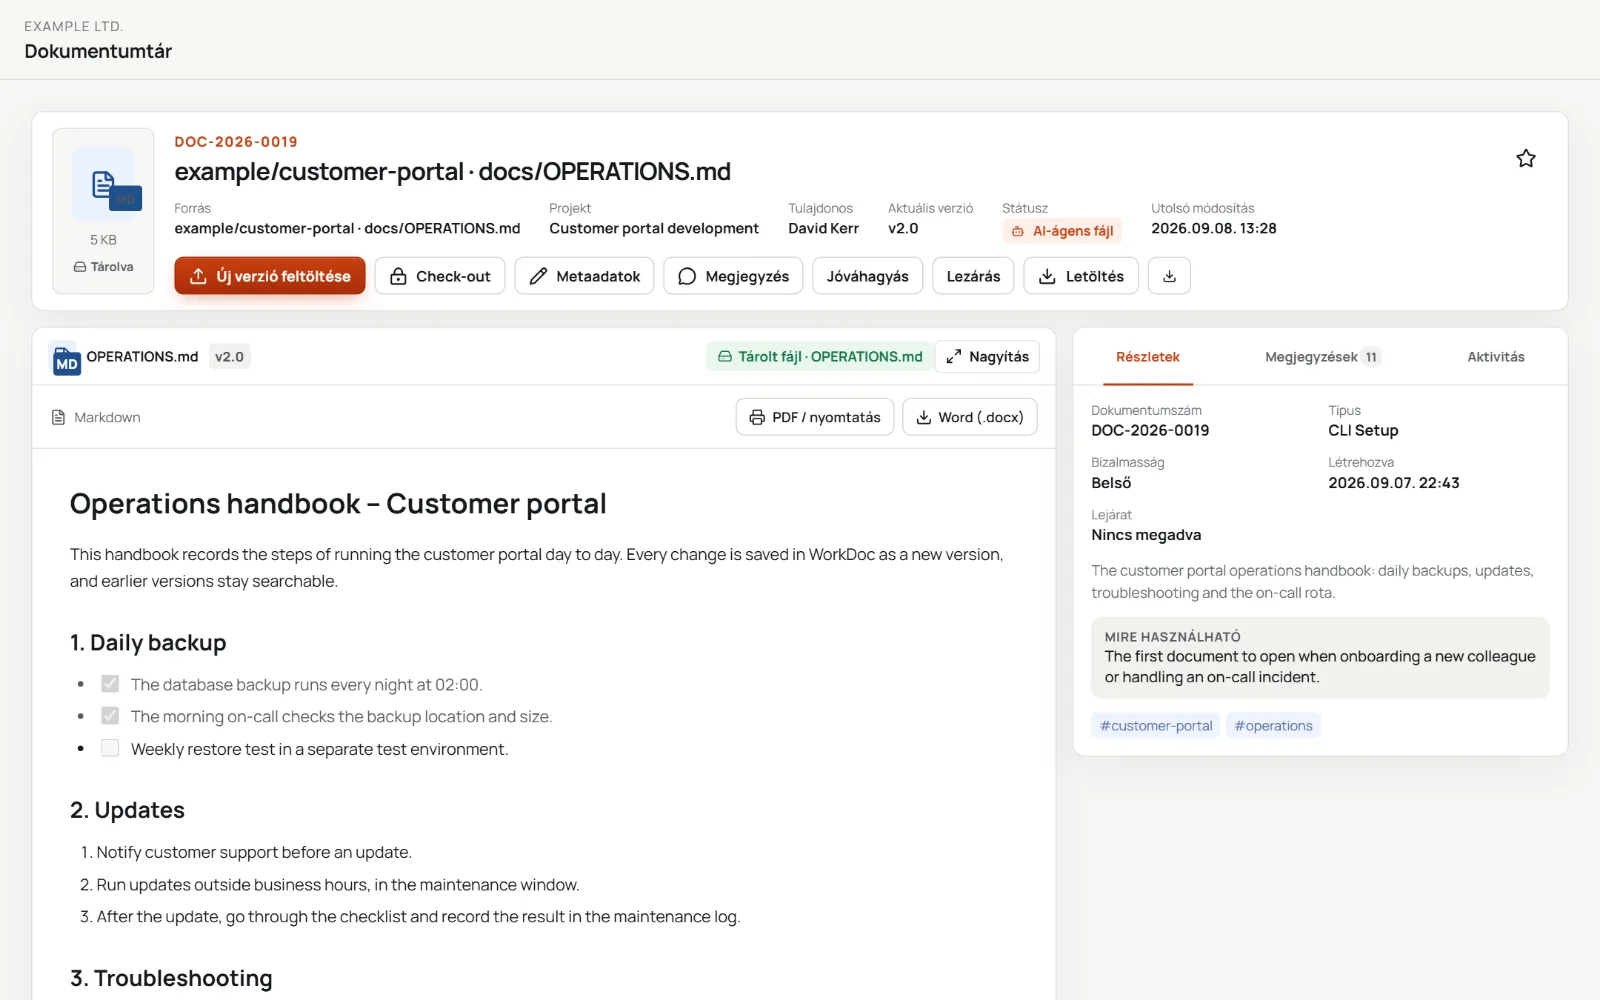Click the #operations tag
The width and height of the screenshot is (1600, 1000).
point(1273,726)
